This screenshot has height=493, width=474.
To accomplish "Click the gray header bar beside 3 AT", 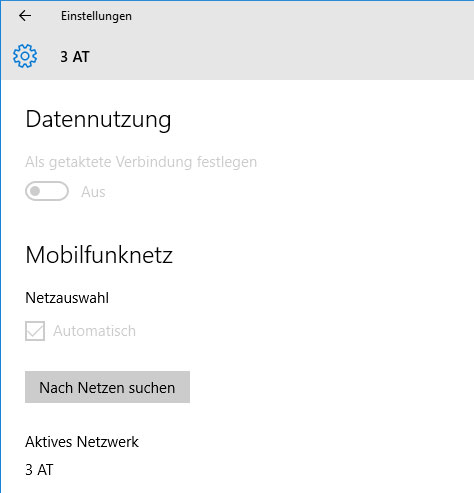I will tap(283, 56).
